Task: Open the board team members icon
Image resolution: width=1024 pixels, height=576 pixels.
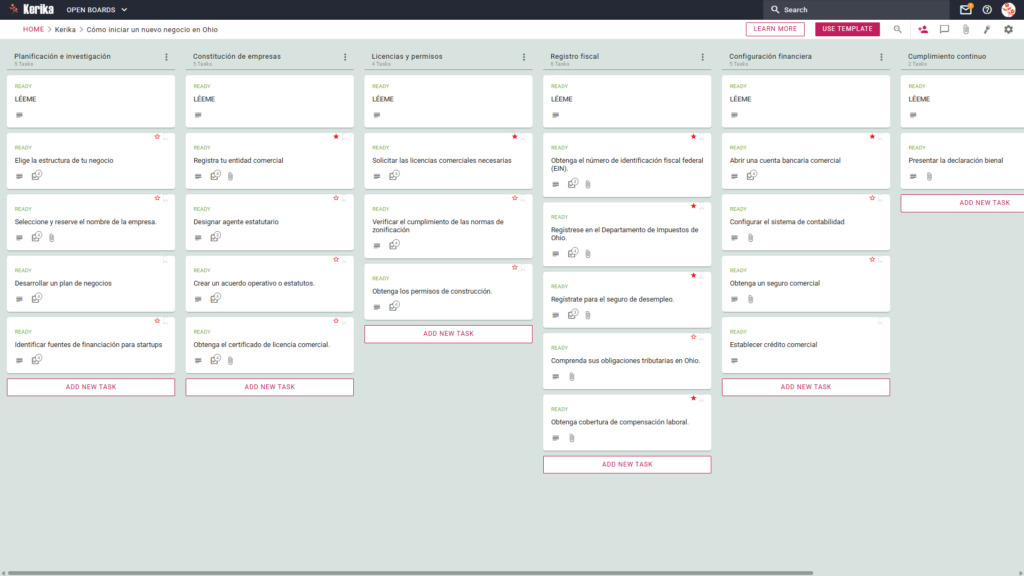Action: pyautogui.click(x=923, y=29)
